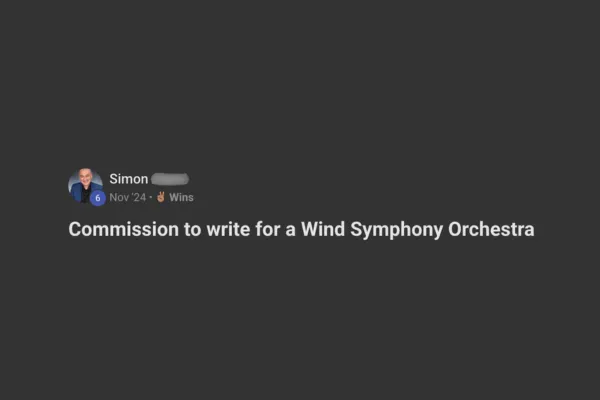View the man's face in the avatar
This screenshot has height=400, width=600.
[x=85, y=178]
